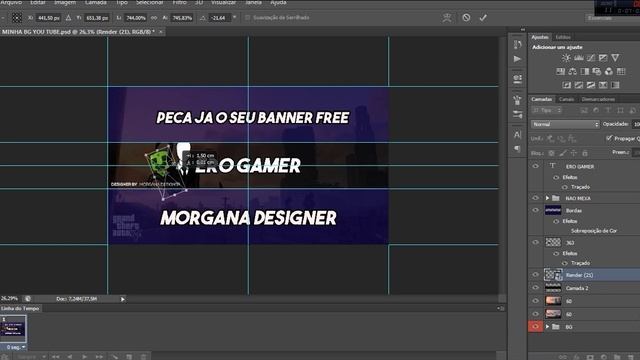Image resolution: width=640 pixels, height=360 pixels.
Task: Toggle the relative positioning triangle icon
Action: pos(68,18)
